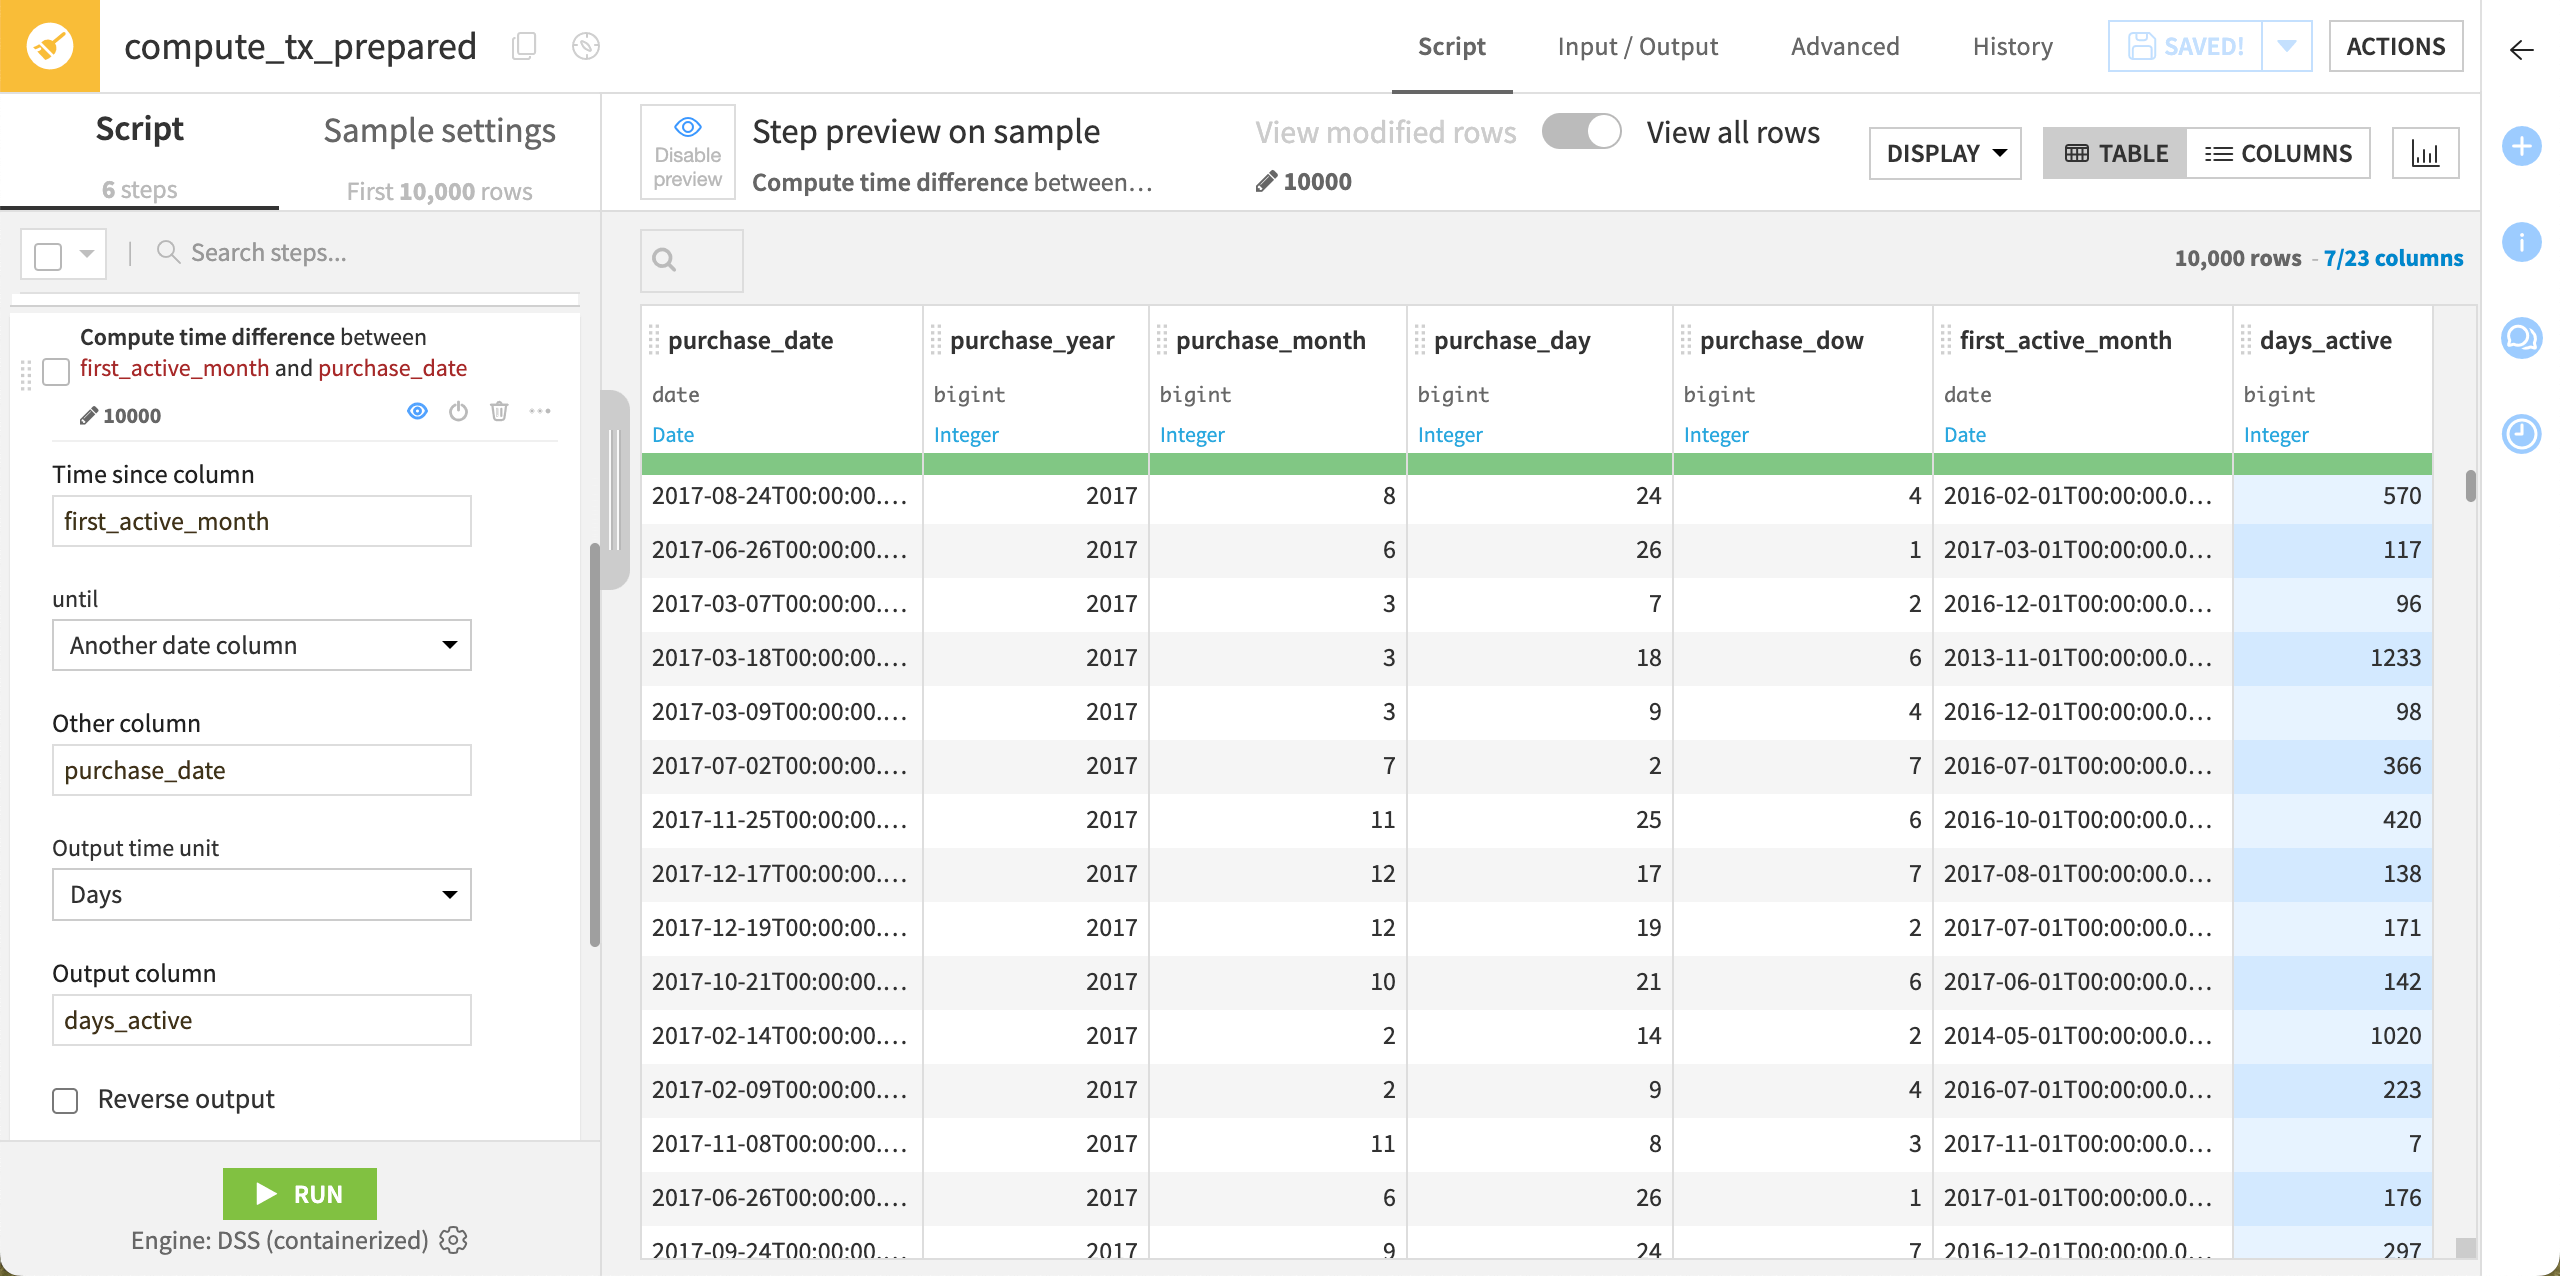Delete the Compute time difference step
This screenshot has height=1276, width=2560.
pyautogui.click(x=499, y=411)
